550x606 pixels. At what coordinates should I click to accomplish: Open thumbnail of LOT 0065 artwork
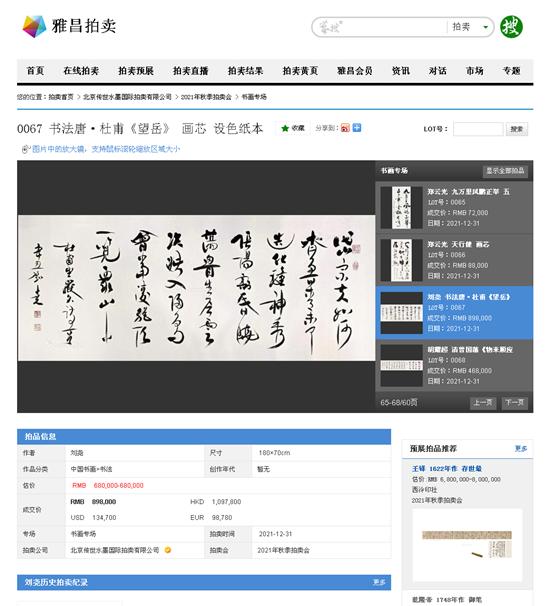click(x=401, y=208)
